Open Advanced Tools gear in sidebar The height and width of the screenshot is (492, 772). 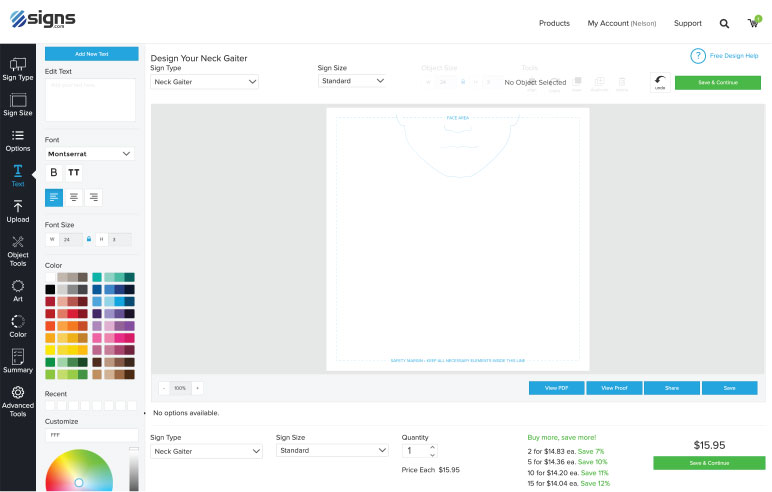18,400
